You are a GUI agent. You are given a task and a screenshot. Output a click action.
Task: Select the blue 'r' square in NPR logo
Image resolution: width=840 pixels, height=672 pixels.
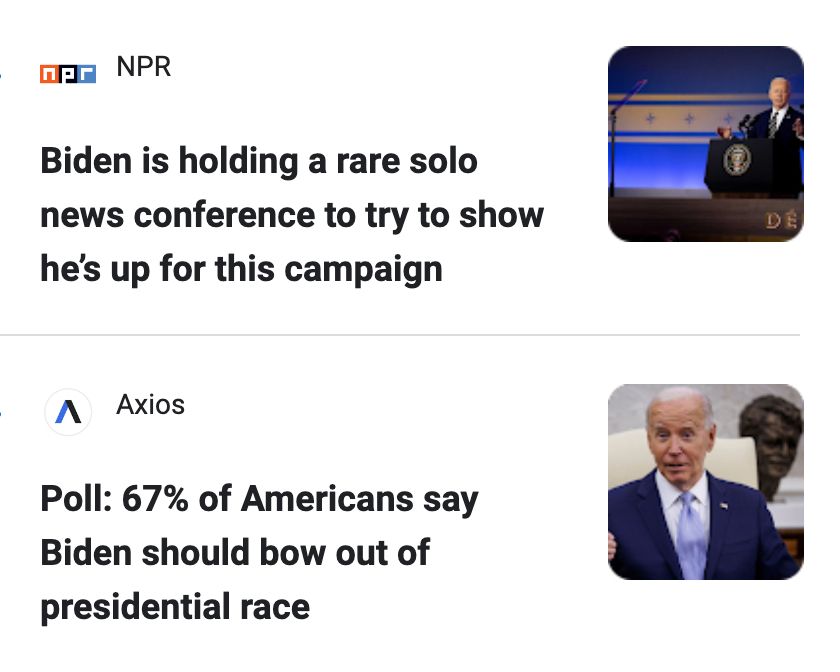[86, 70]
